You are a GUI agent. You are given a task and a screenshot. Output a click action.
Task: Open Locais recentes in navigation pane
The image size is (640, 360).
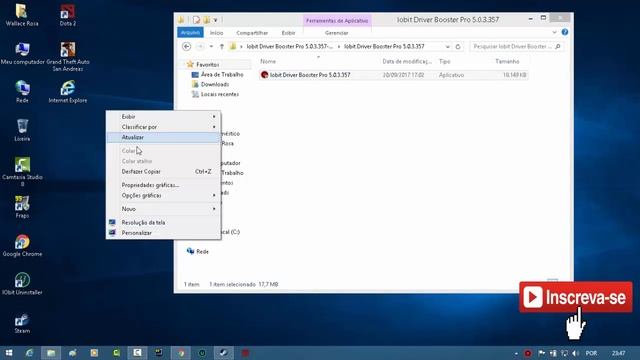(x=216, y=94)
